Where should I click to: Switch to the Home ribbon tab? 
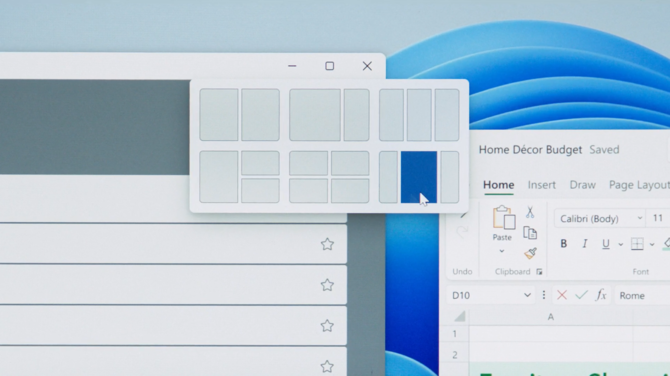point(498,185)
